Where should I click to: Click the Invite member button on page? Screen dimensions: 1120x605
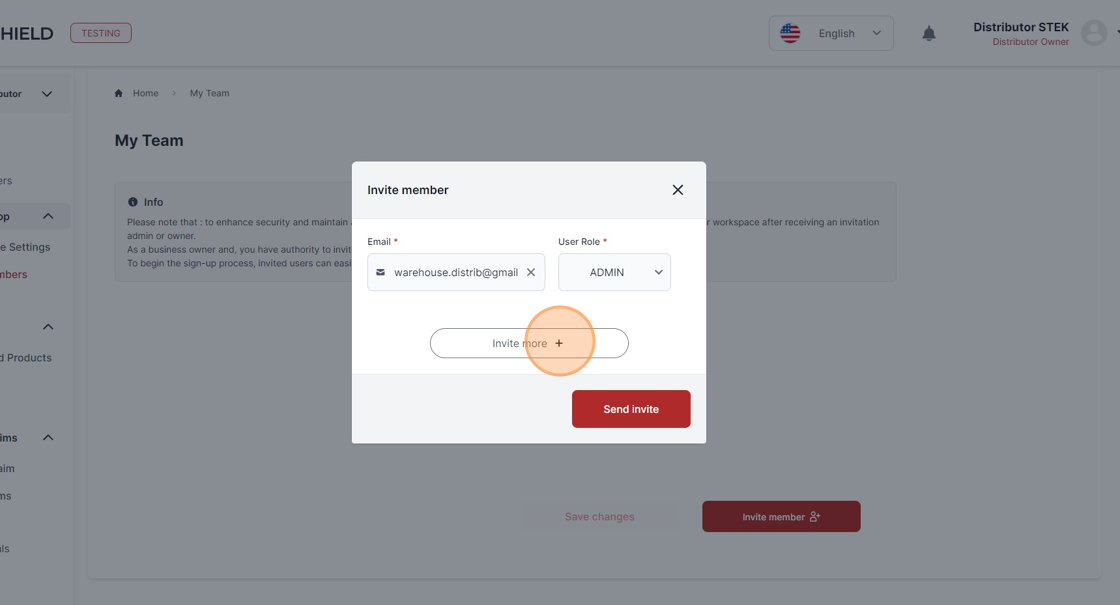coord(781,516)
